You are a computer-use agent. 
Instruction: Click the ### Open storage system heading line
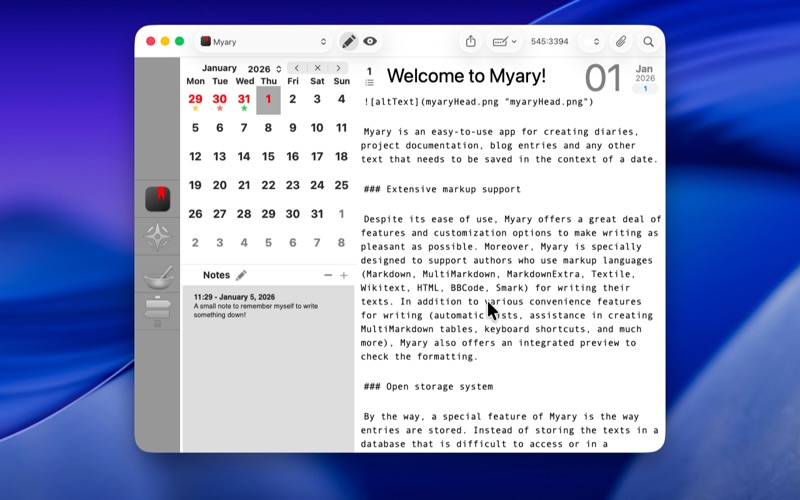click(428, 387)
